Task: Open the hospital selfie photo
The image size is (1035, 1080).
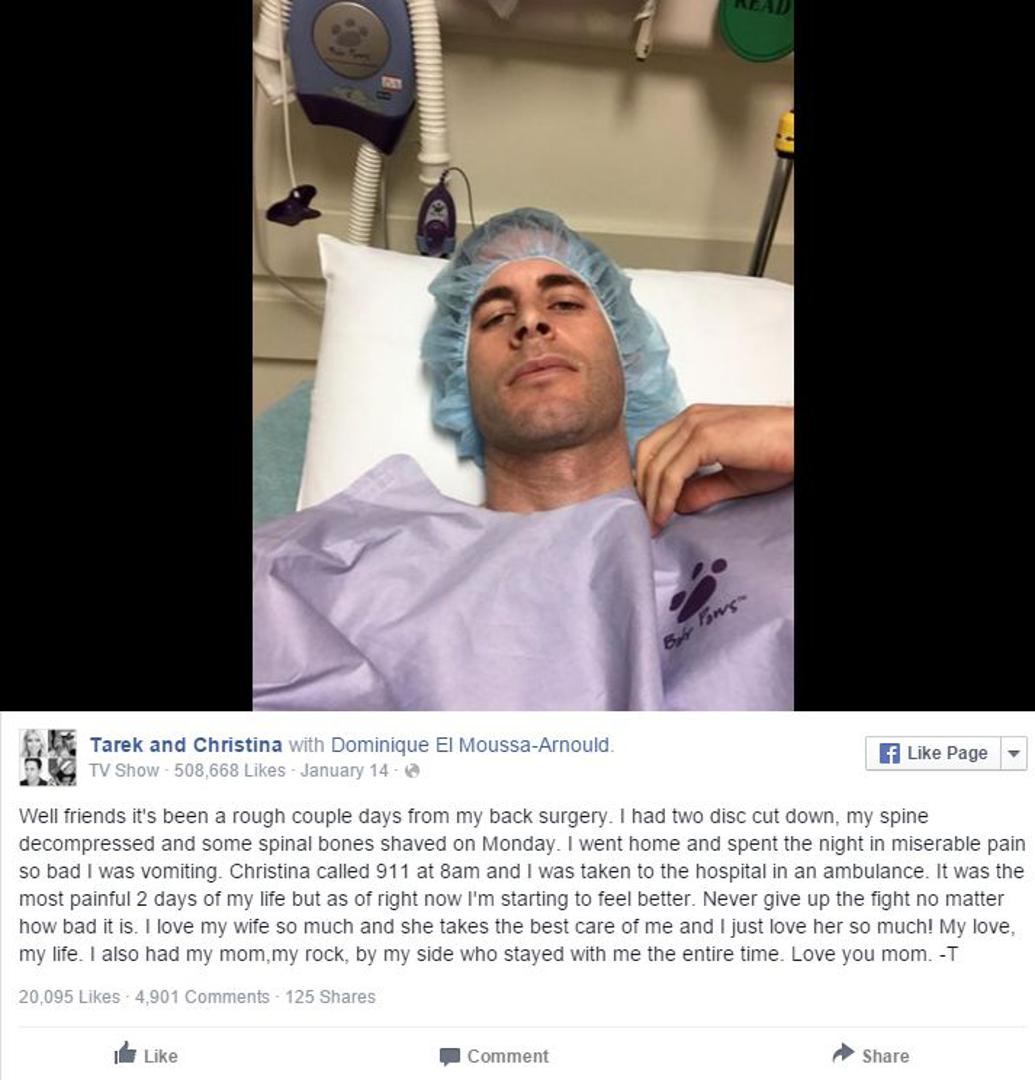Action: coord(523,355)
